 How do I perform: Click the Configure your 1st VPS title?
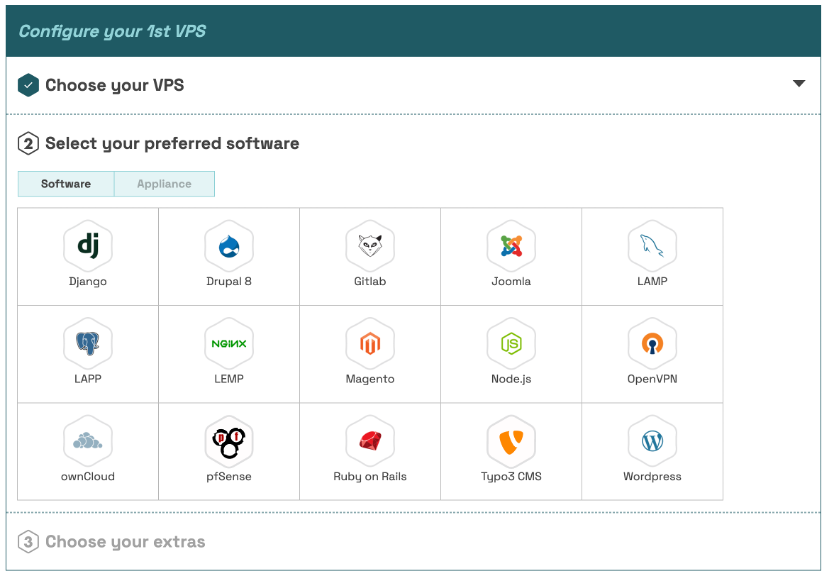point(112,31)
